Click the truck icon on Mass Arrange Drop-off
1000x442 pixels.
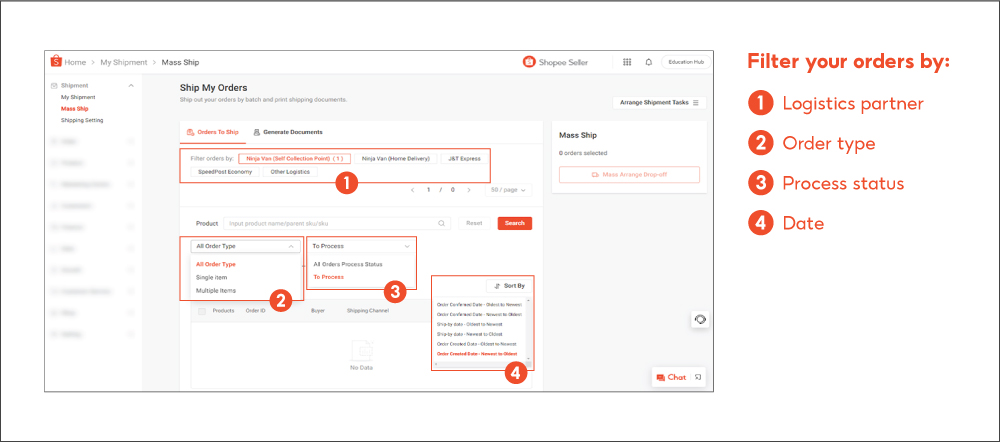coord(595,174)
